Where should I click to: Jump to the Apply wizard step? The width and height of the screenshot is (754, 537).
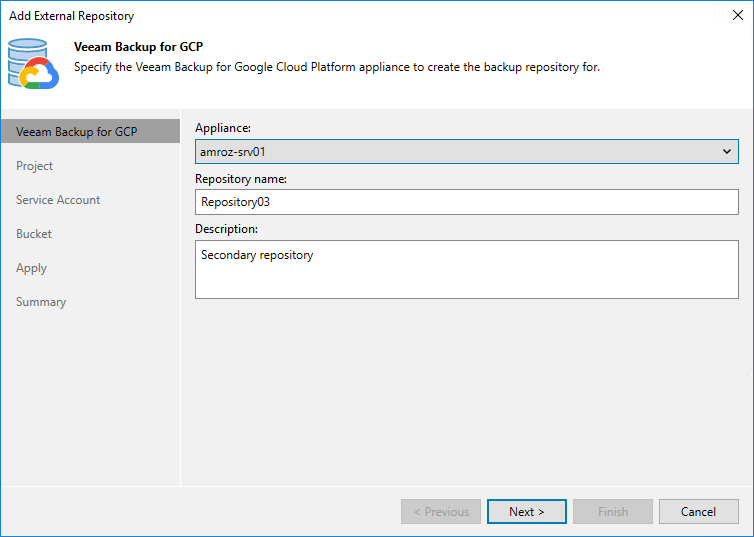tap(32, 268)
